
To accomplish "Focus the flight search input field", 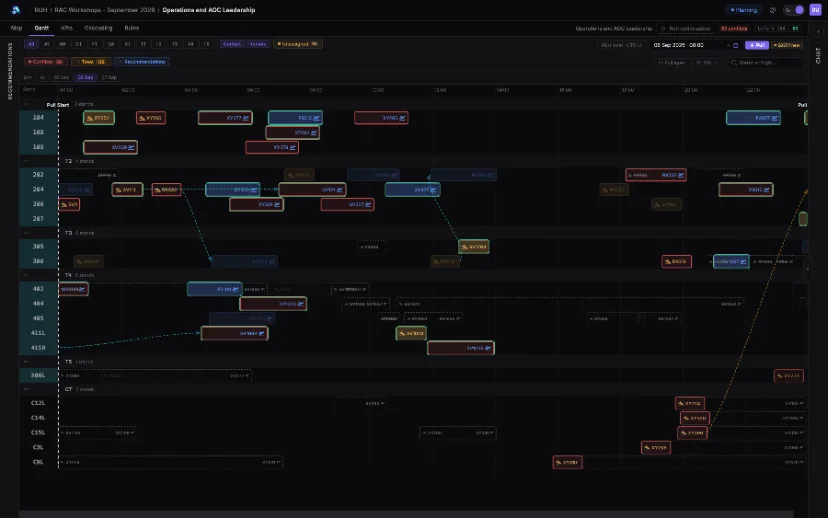I will click(x=765, y=63).
